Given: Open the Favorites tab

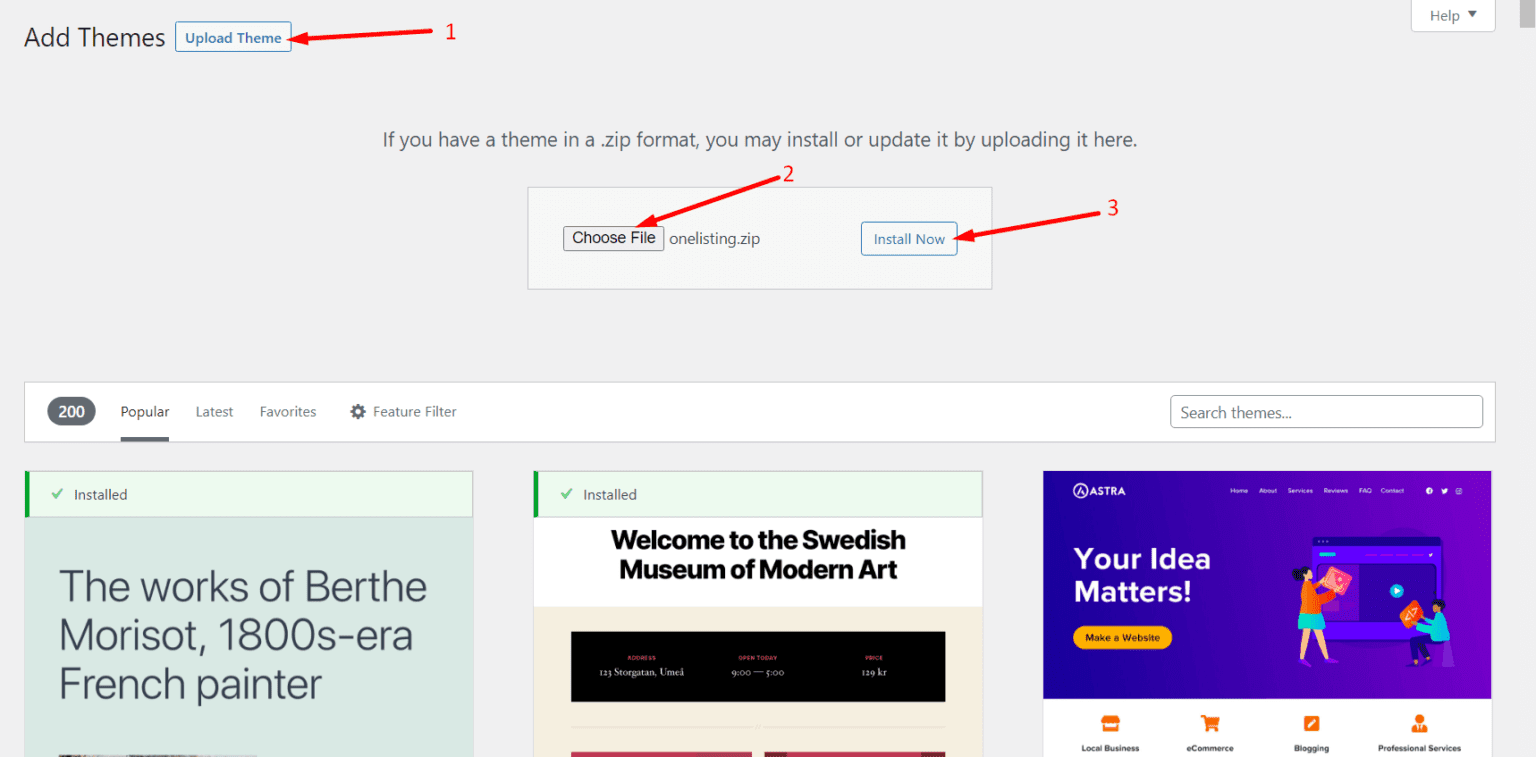Looking at the screenshot, I should pos(288,412).
